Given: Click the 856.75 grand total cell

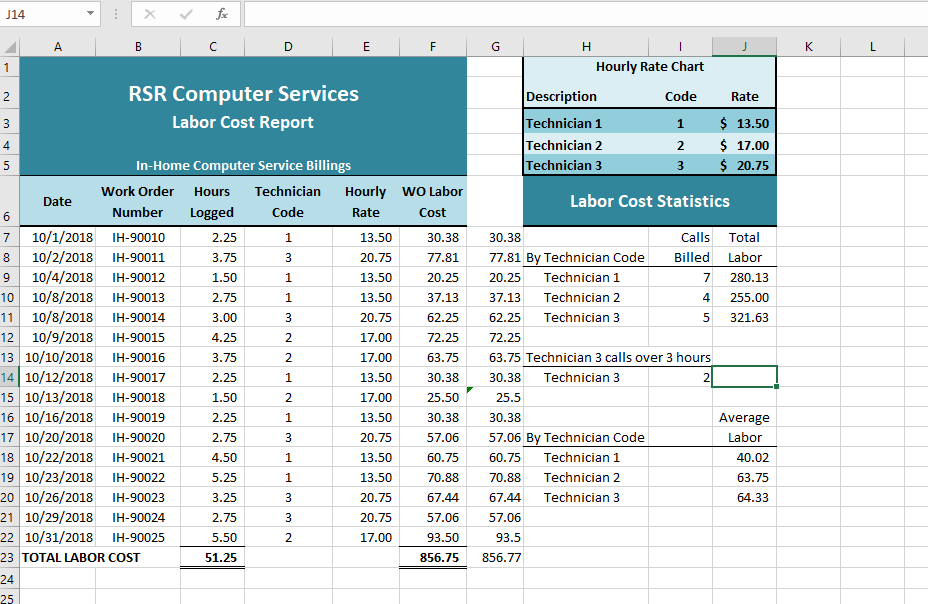Looking at the screenshot, I should tap(433, 557).
